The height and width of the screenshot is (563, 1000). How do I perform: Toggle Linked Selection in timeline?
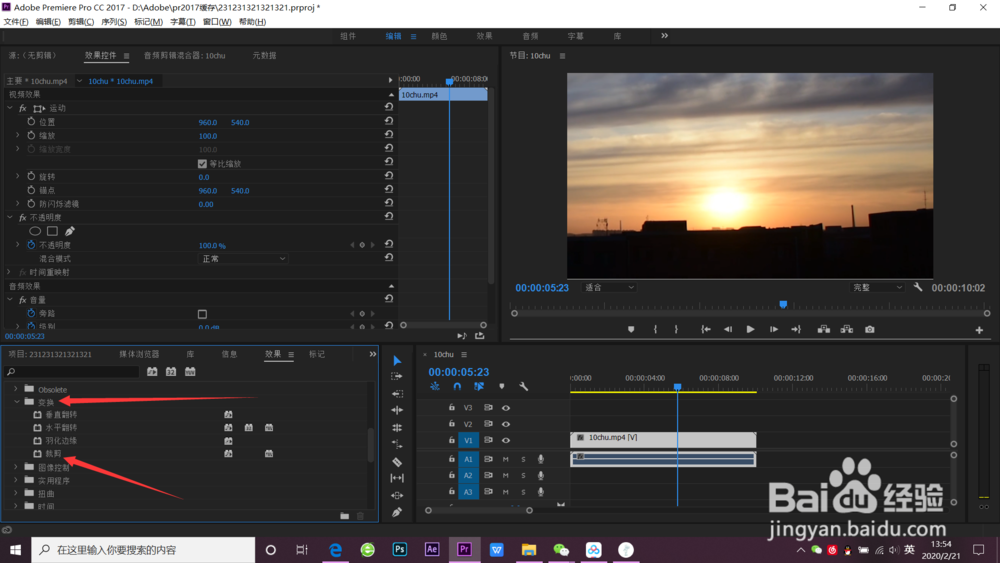point(479,386)
